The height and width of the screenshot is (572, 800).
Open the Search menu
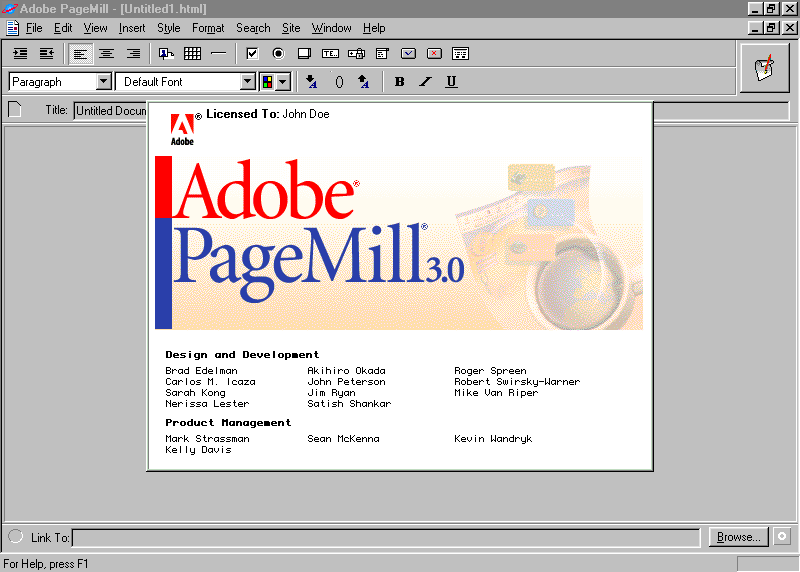253,28
